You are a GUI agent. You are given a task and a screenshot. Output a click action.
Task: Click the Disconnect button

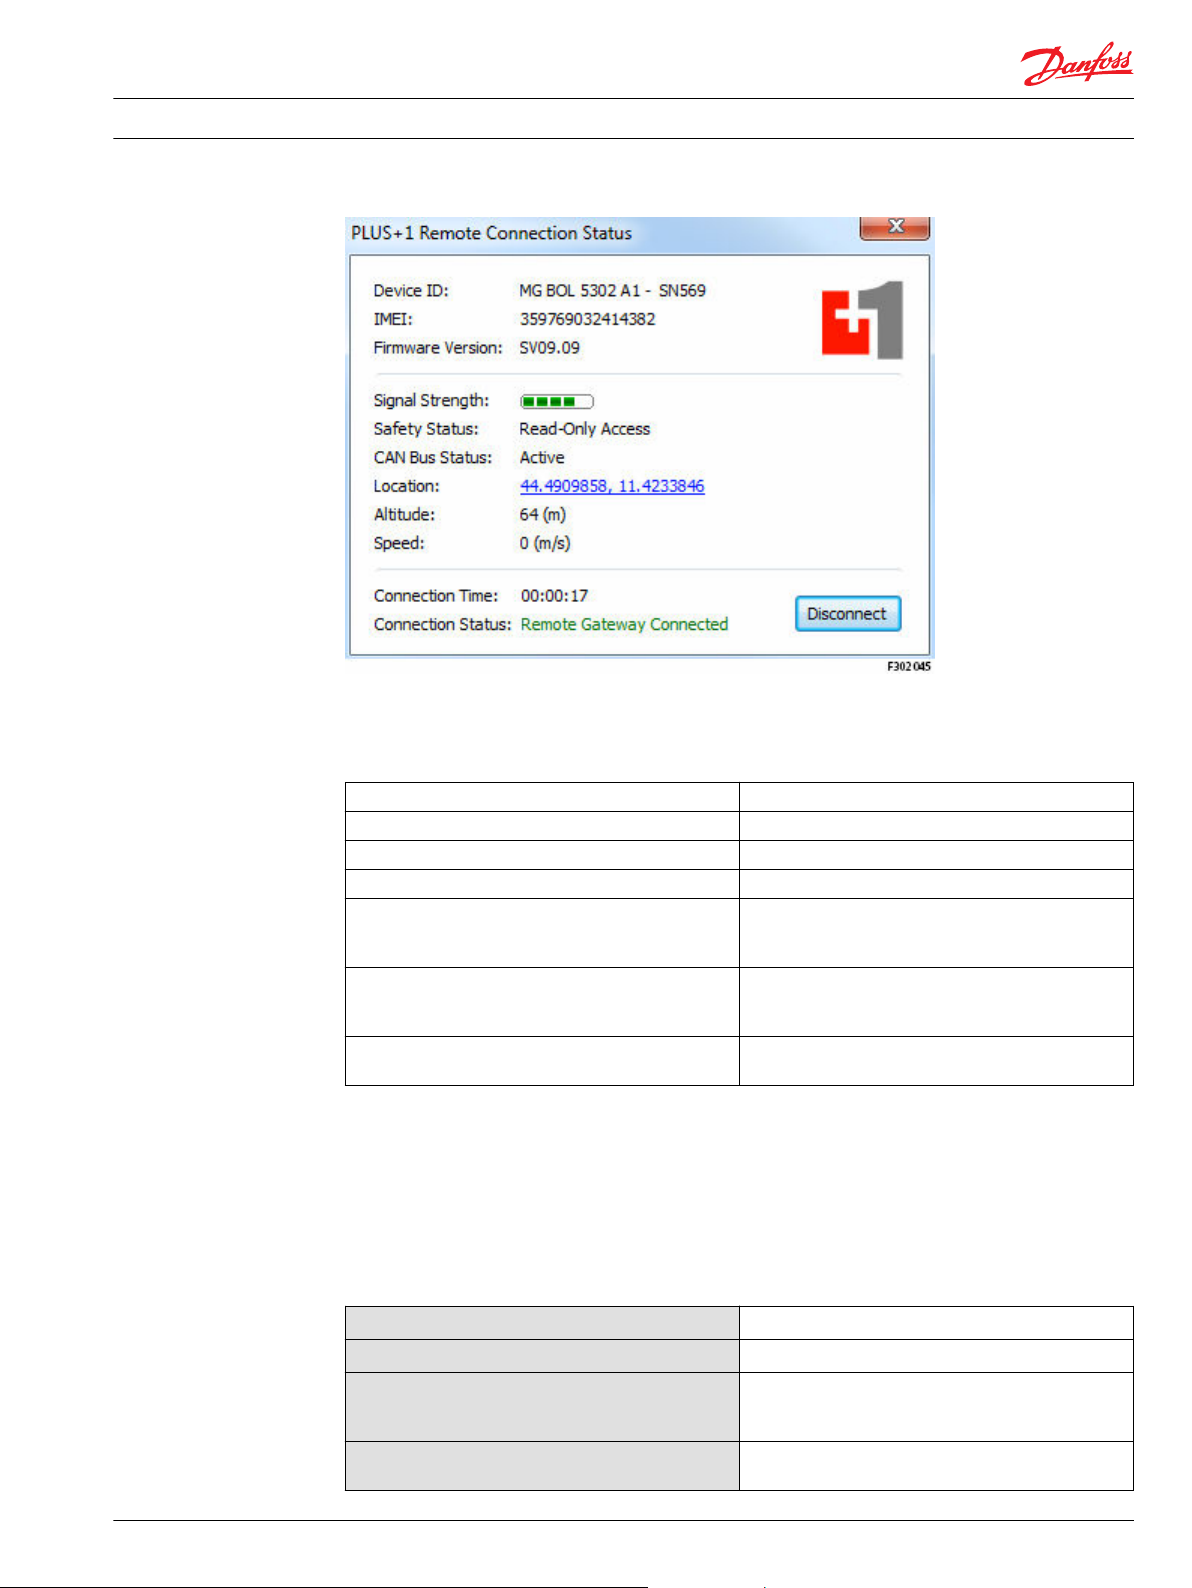848,614
